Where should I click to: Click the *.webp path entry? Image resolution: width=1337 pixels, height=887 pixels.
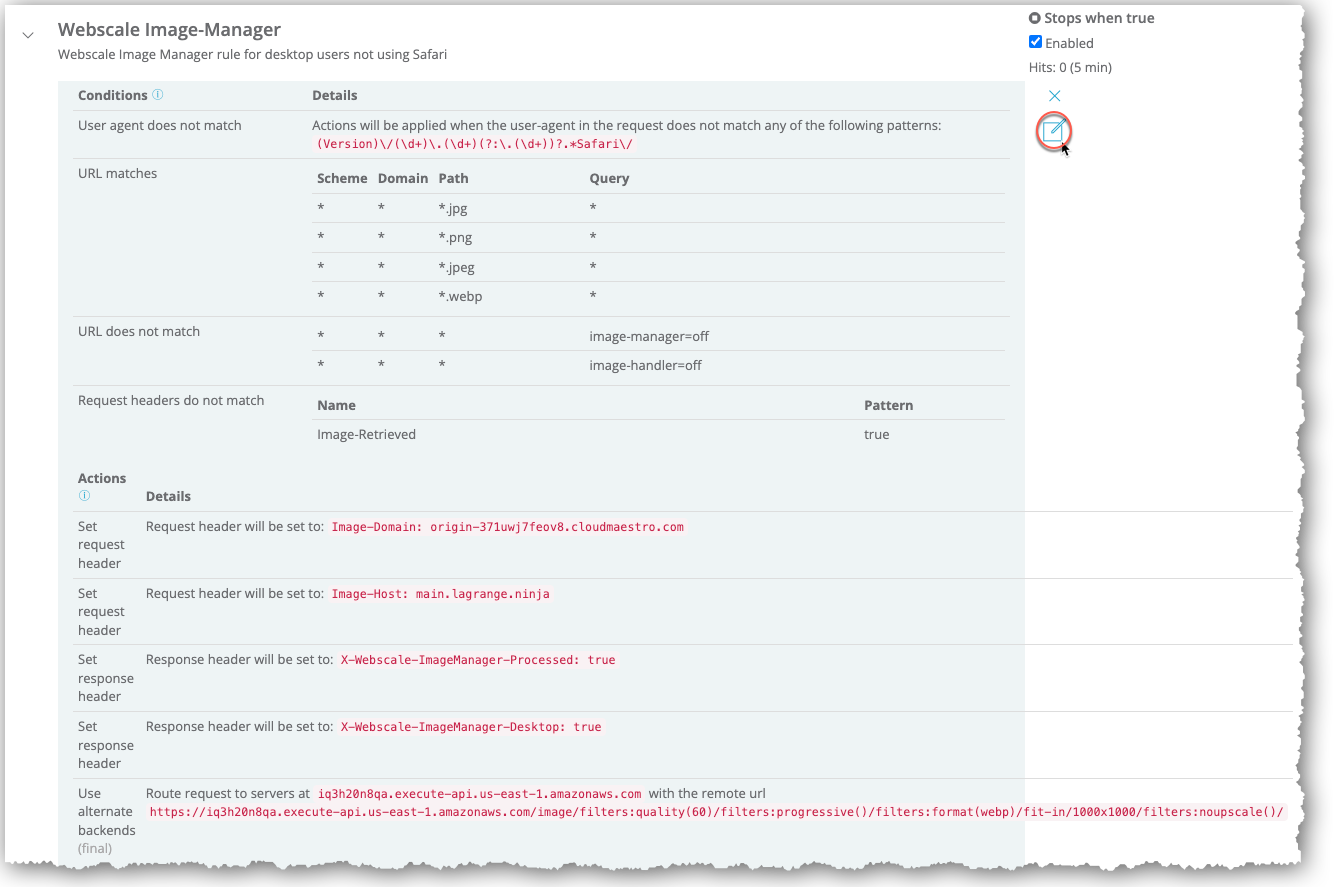(x=460, y=297)
